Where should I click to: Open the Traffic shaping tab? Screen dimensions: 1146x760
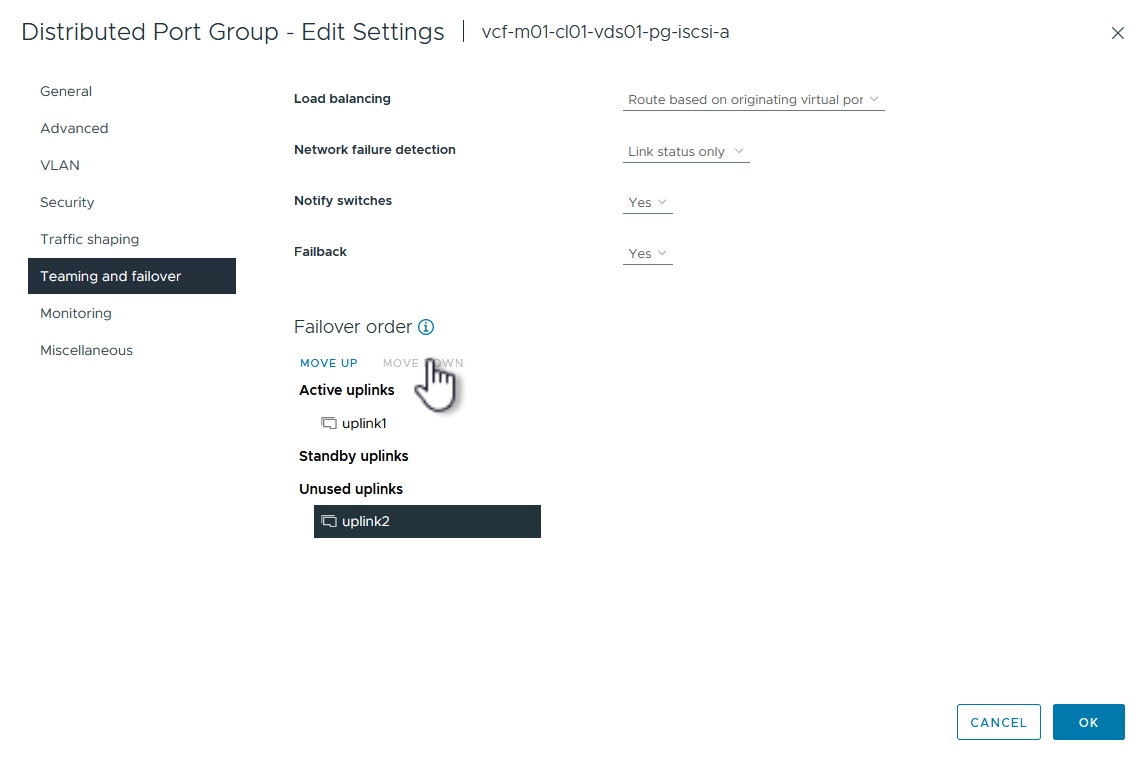90,239
